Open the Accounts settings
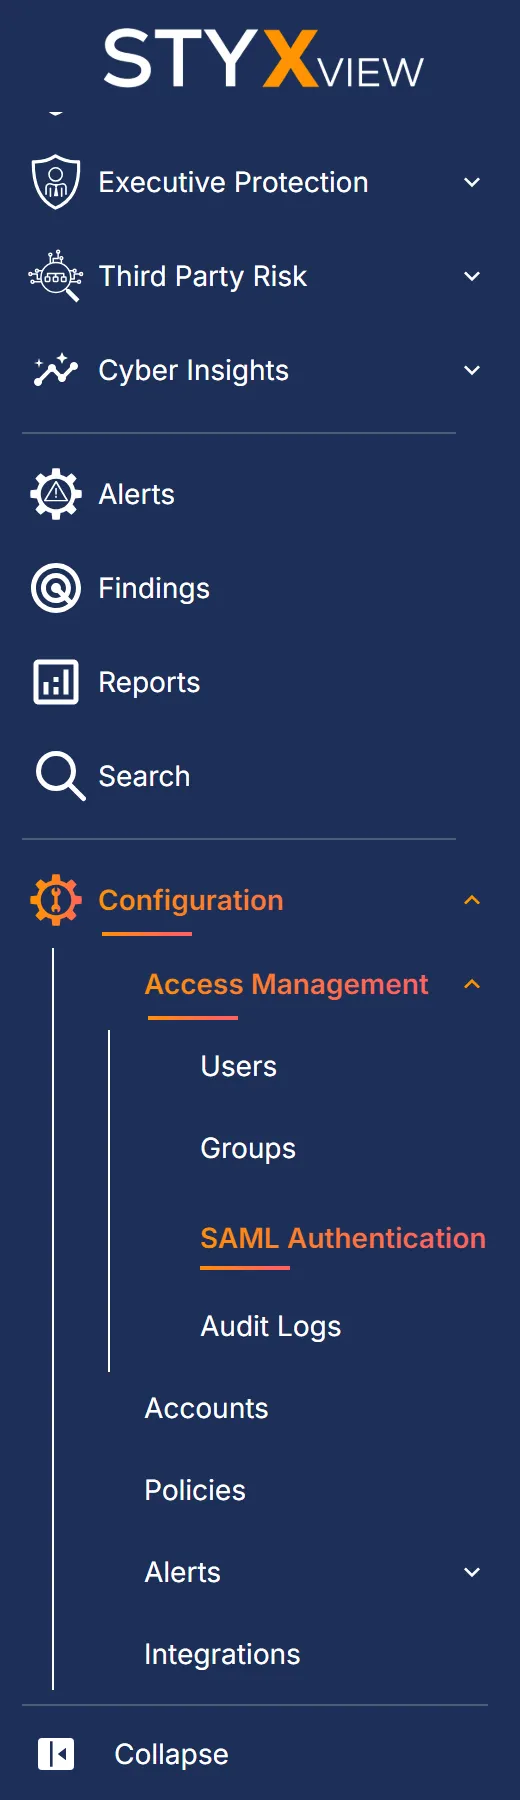The width and height of the screenshot is (520, 1800). 206,1408
